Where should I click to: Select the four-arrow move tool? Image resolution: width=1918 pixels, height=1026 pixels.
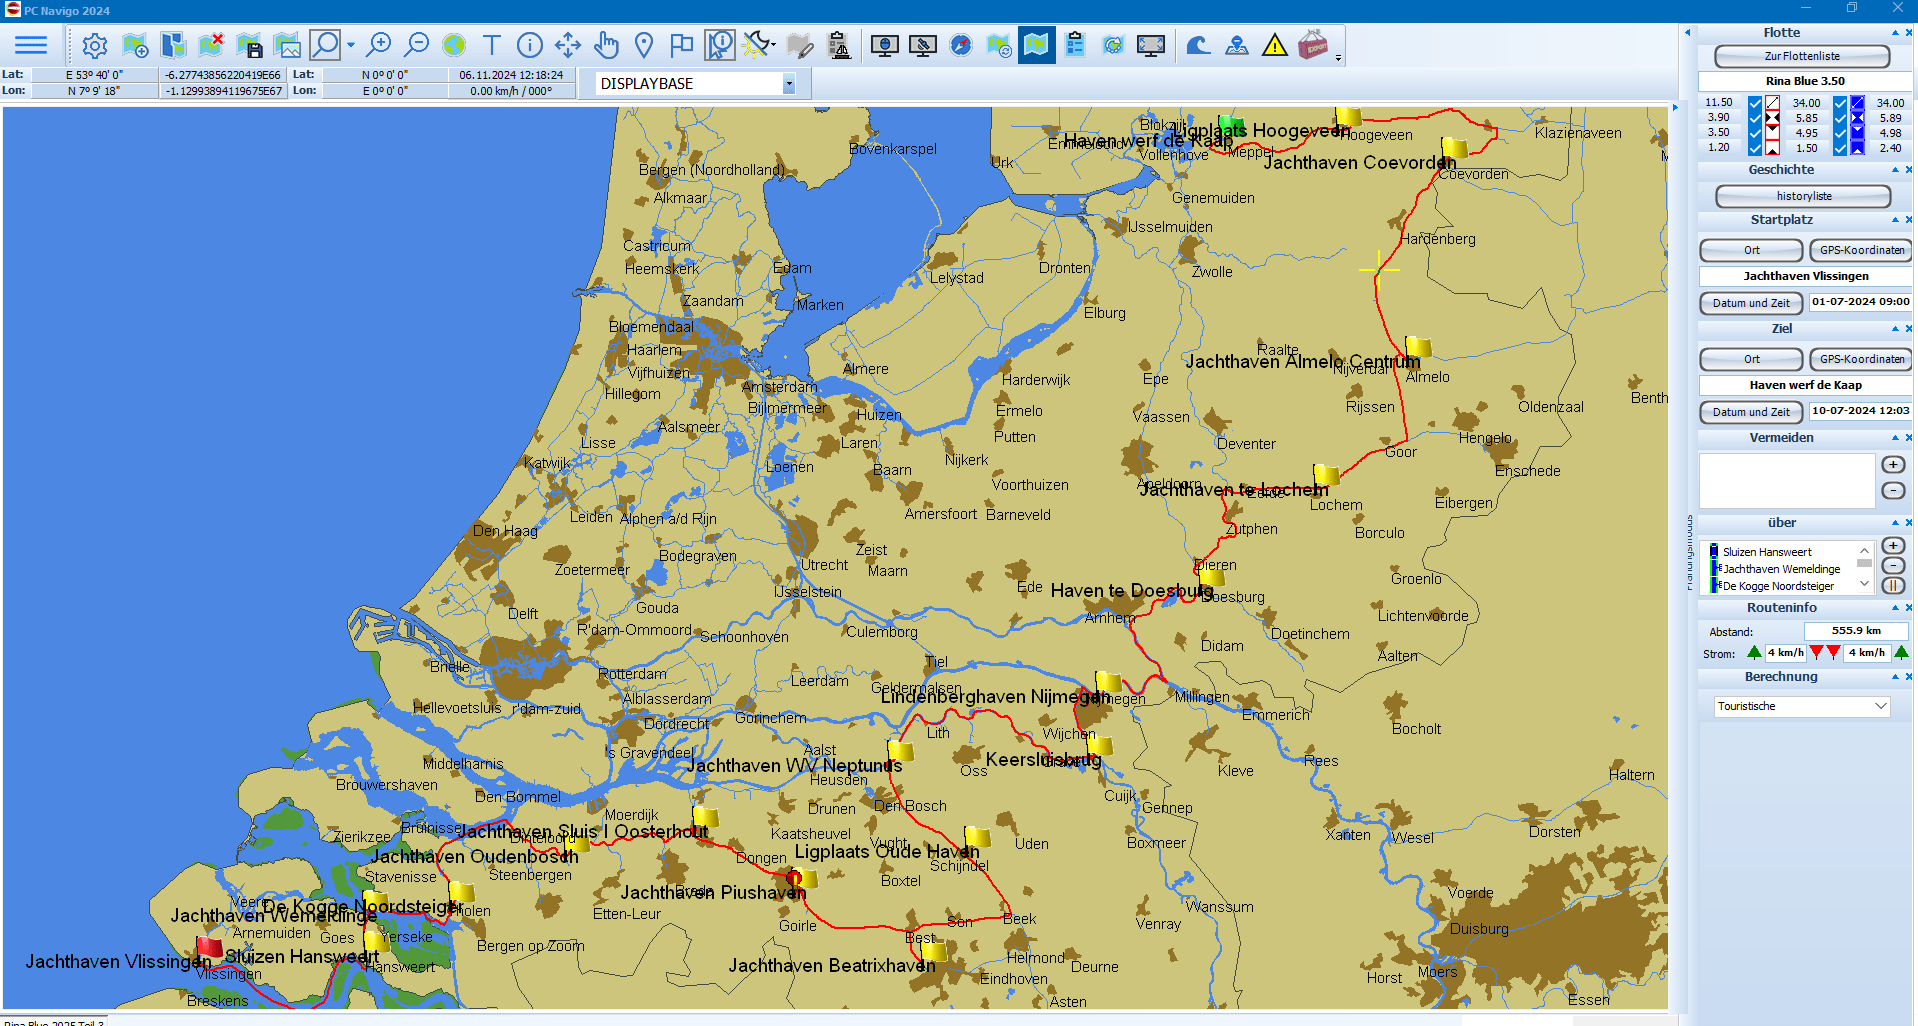[568, 45]
